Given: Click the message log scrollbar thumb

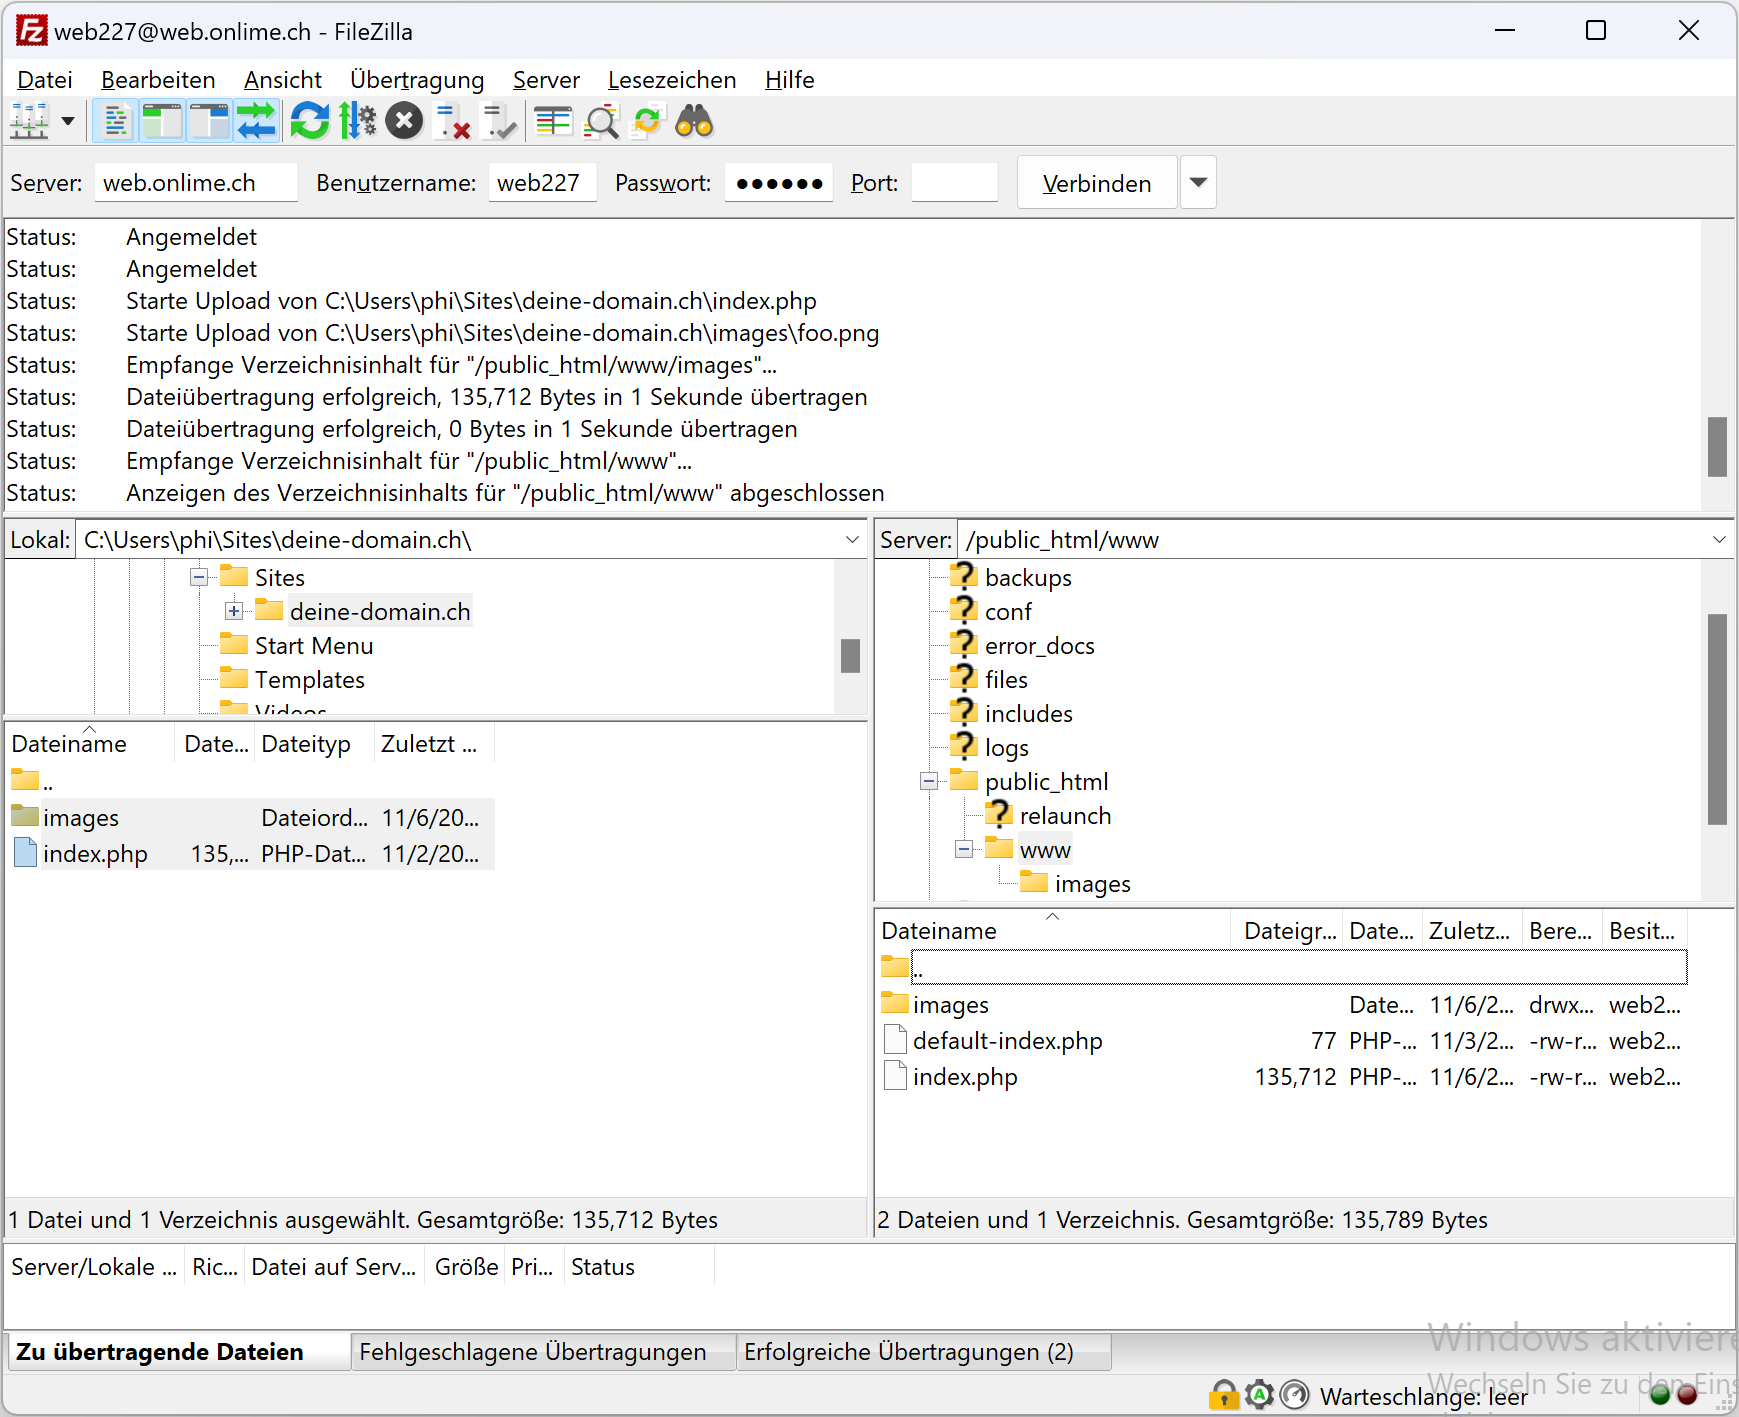Looking at the screenshot, I should click(x=1718, y=447).
